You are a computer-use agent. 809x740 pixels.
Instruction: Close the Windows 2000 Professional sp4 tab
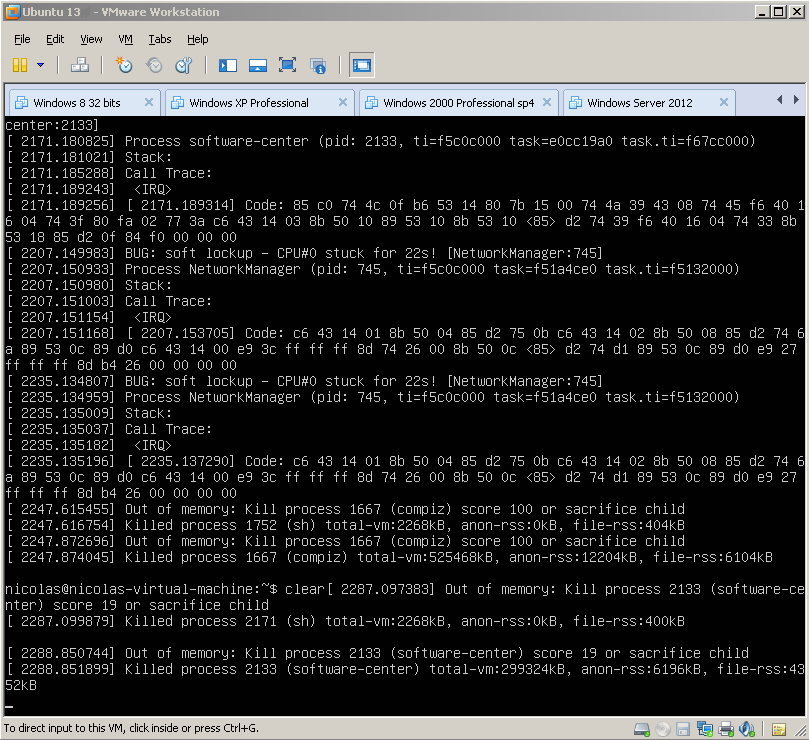tap(547, 102)
